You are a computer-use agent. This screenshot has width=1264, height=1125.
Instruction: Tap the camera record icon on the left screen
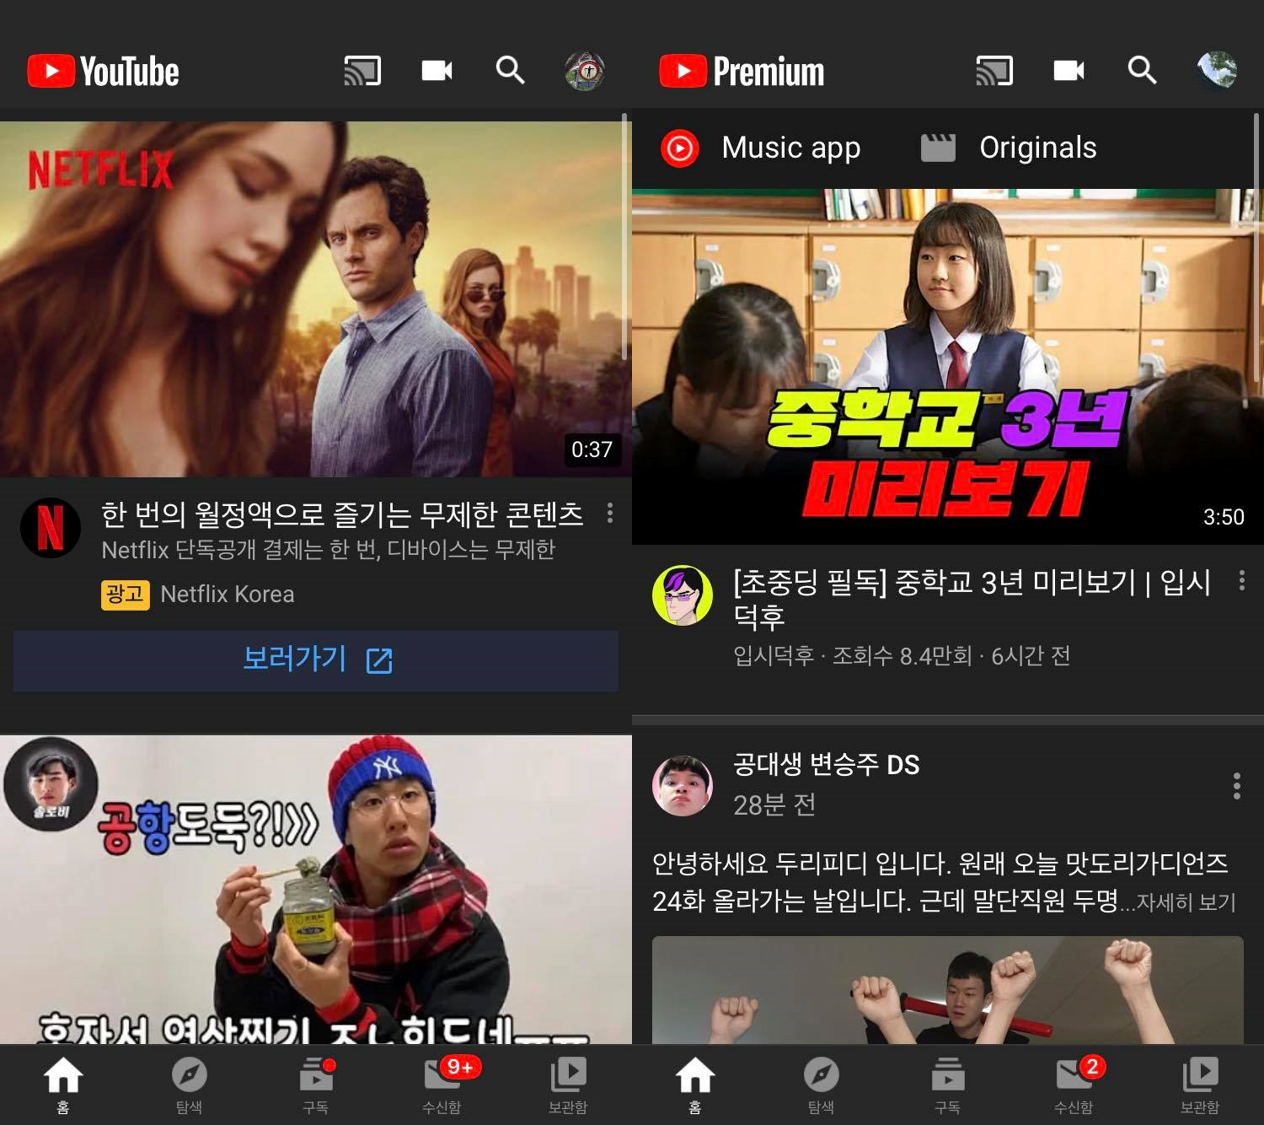[x=437, y=71]
